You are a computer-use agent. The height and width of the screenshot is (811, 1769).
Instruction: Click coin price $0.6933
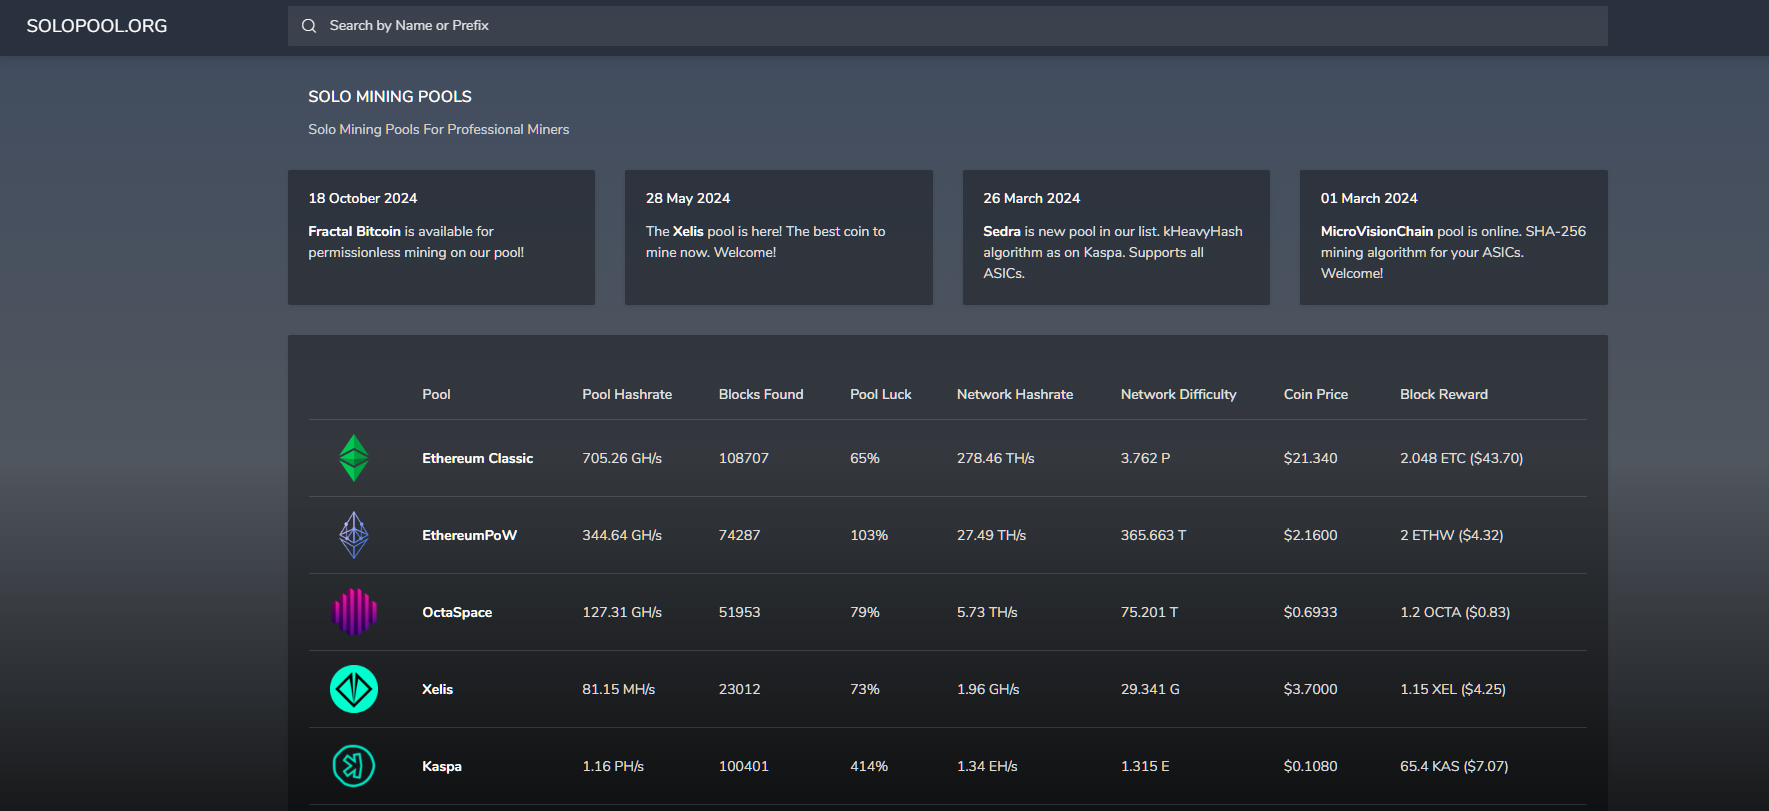(x=1310, y=612)
